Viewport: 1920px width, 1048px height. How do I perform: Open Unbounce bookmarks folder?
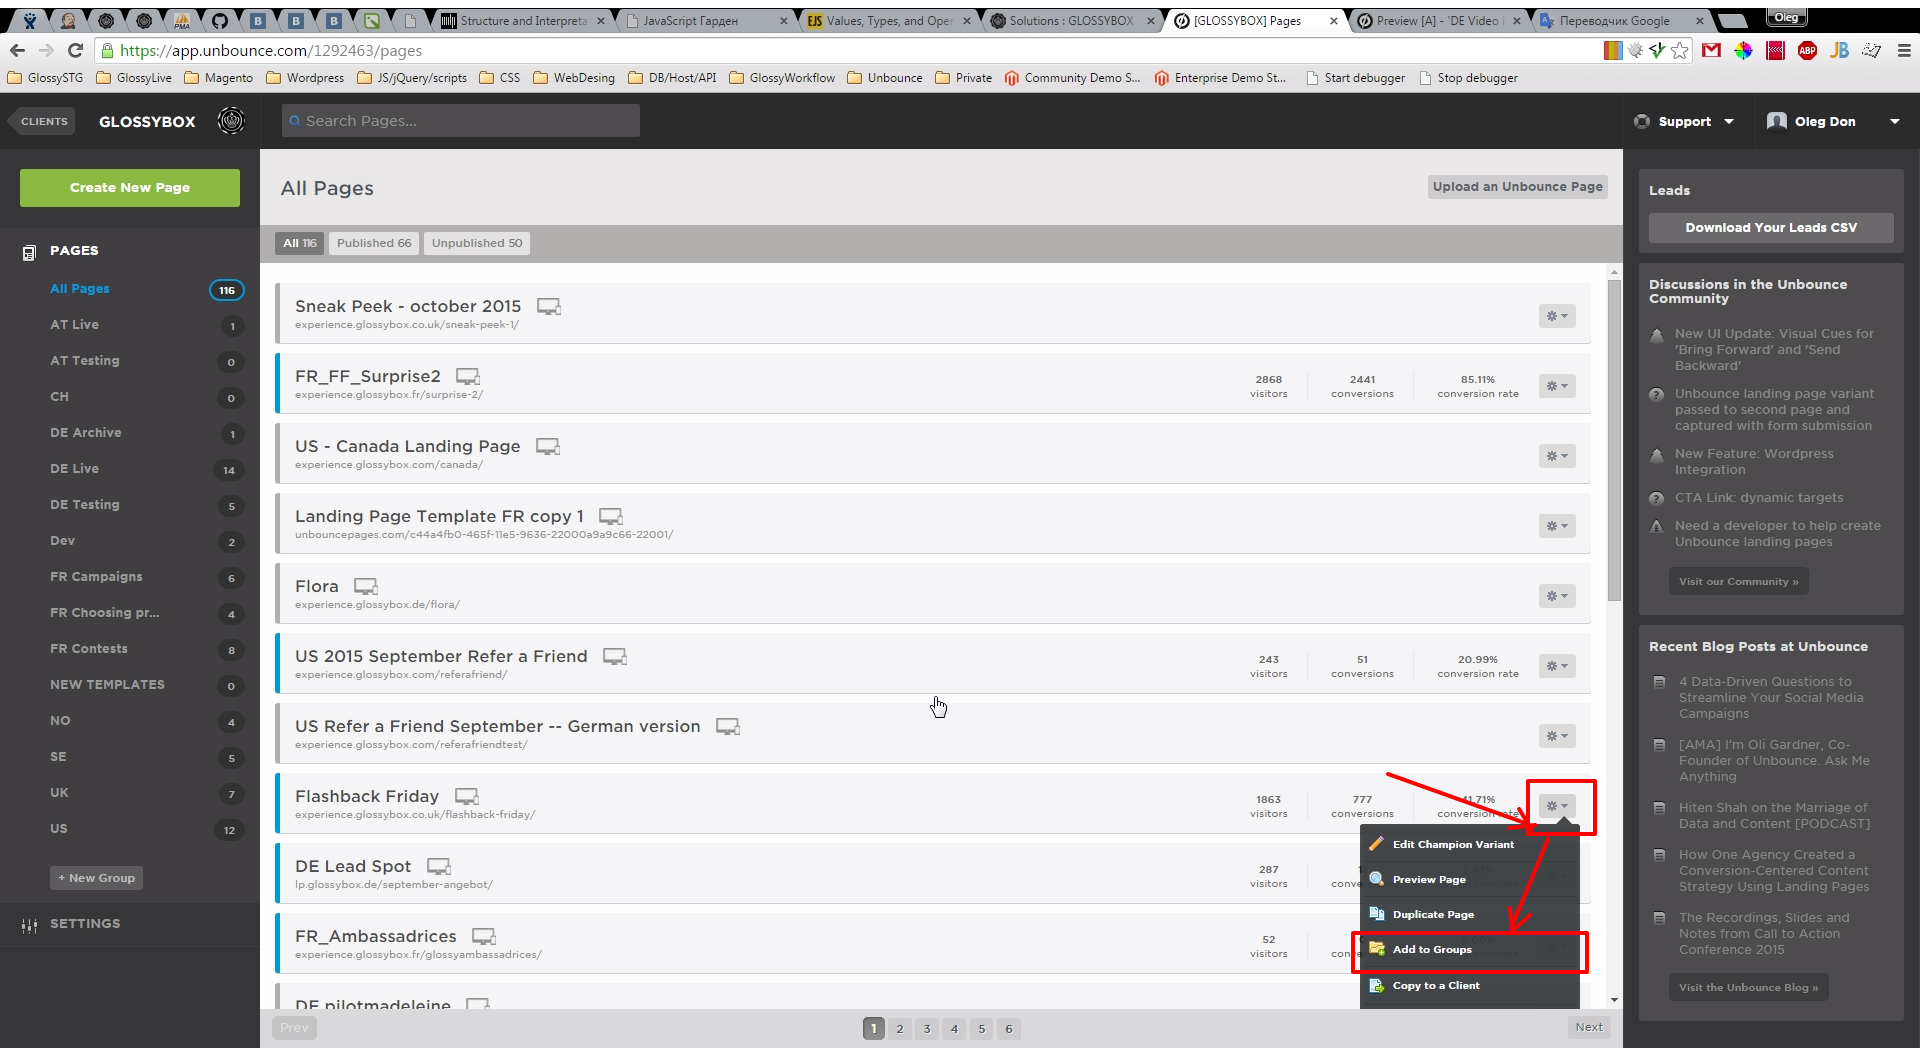(x=885, y=78)
